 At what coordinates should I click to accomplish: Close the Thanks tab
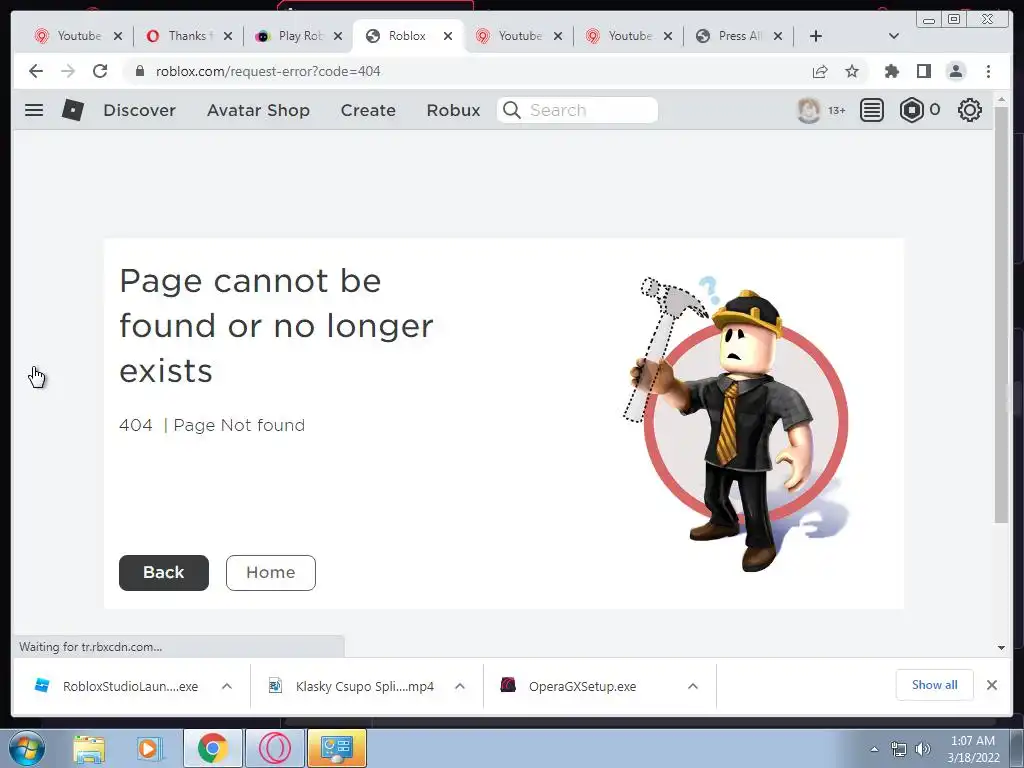point(228,37)
